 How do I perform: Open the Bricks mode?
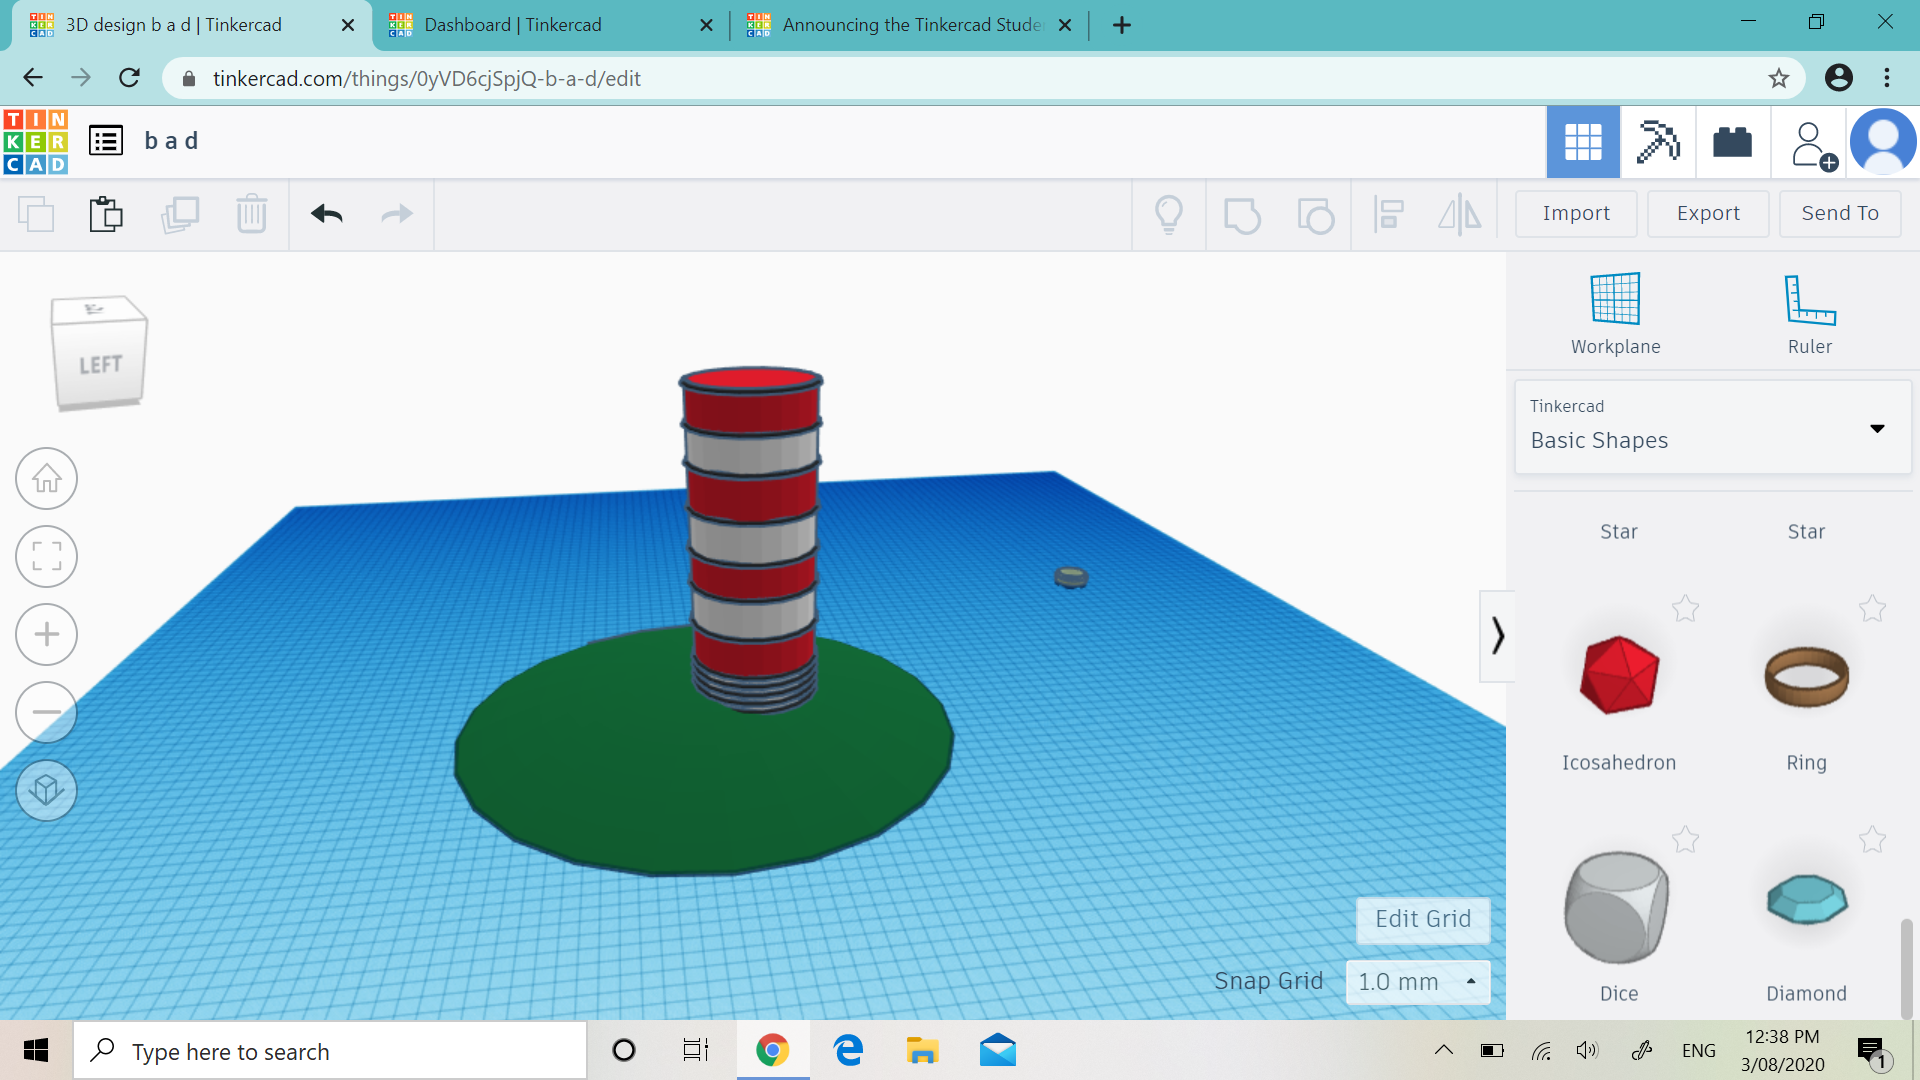pos(1732,142)
